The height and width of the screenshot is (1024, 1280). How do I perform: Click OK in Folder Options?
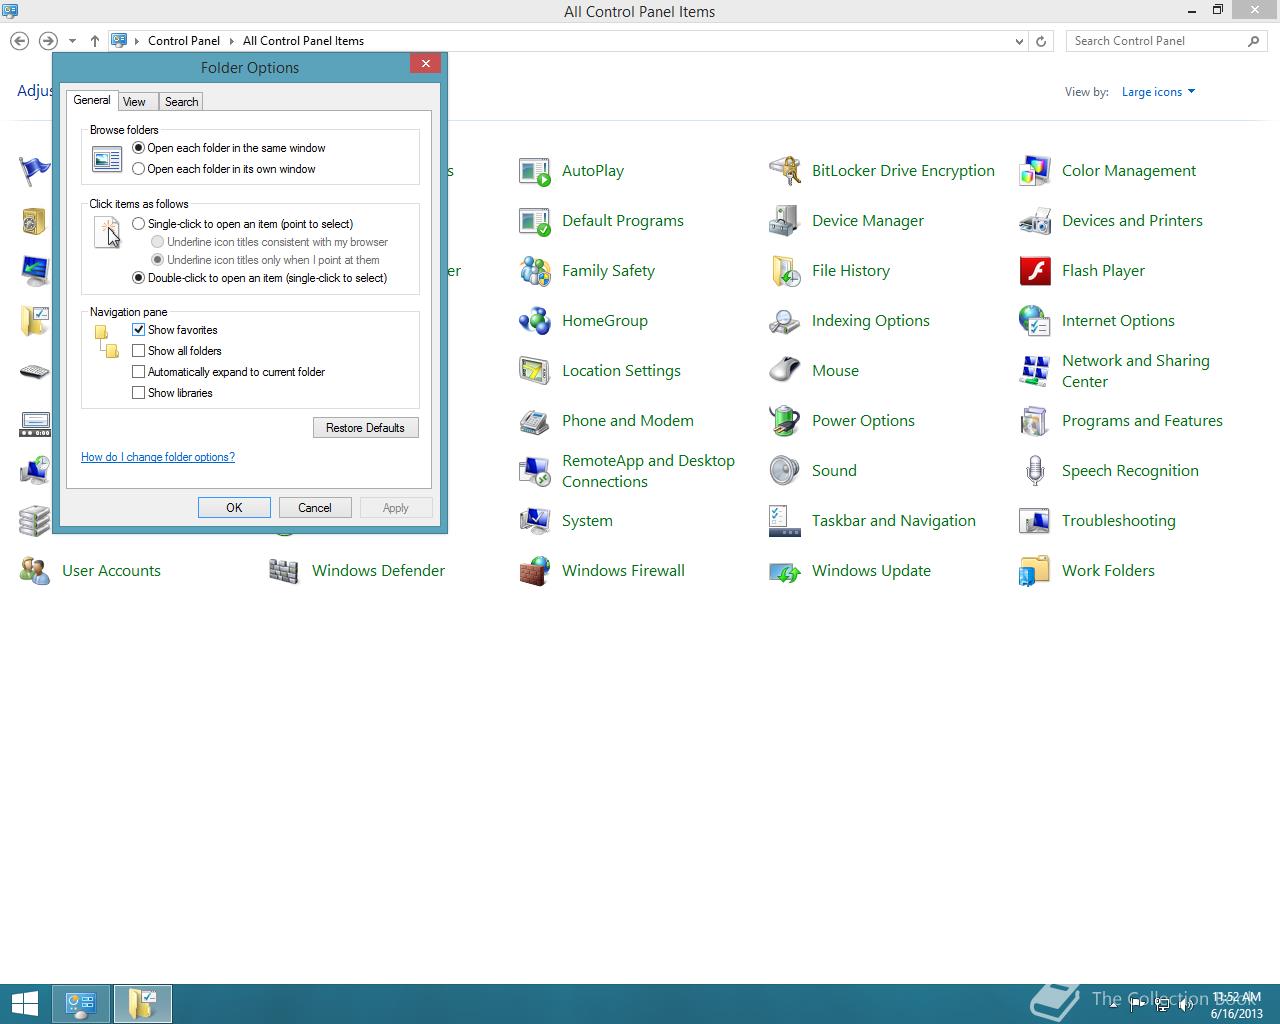pos(234,508)
